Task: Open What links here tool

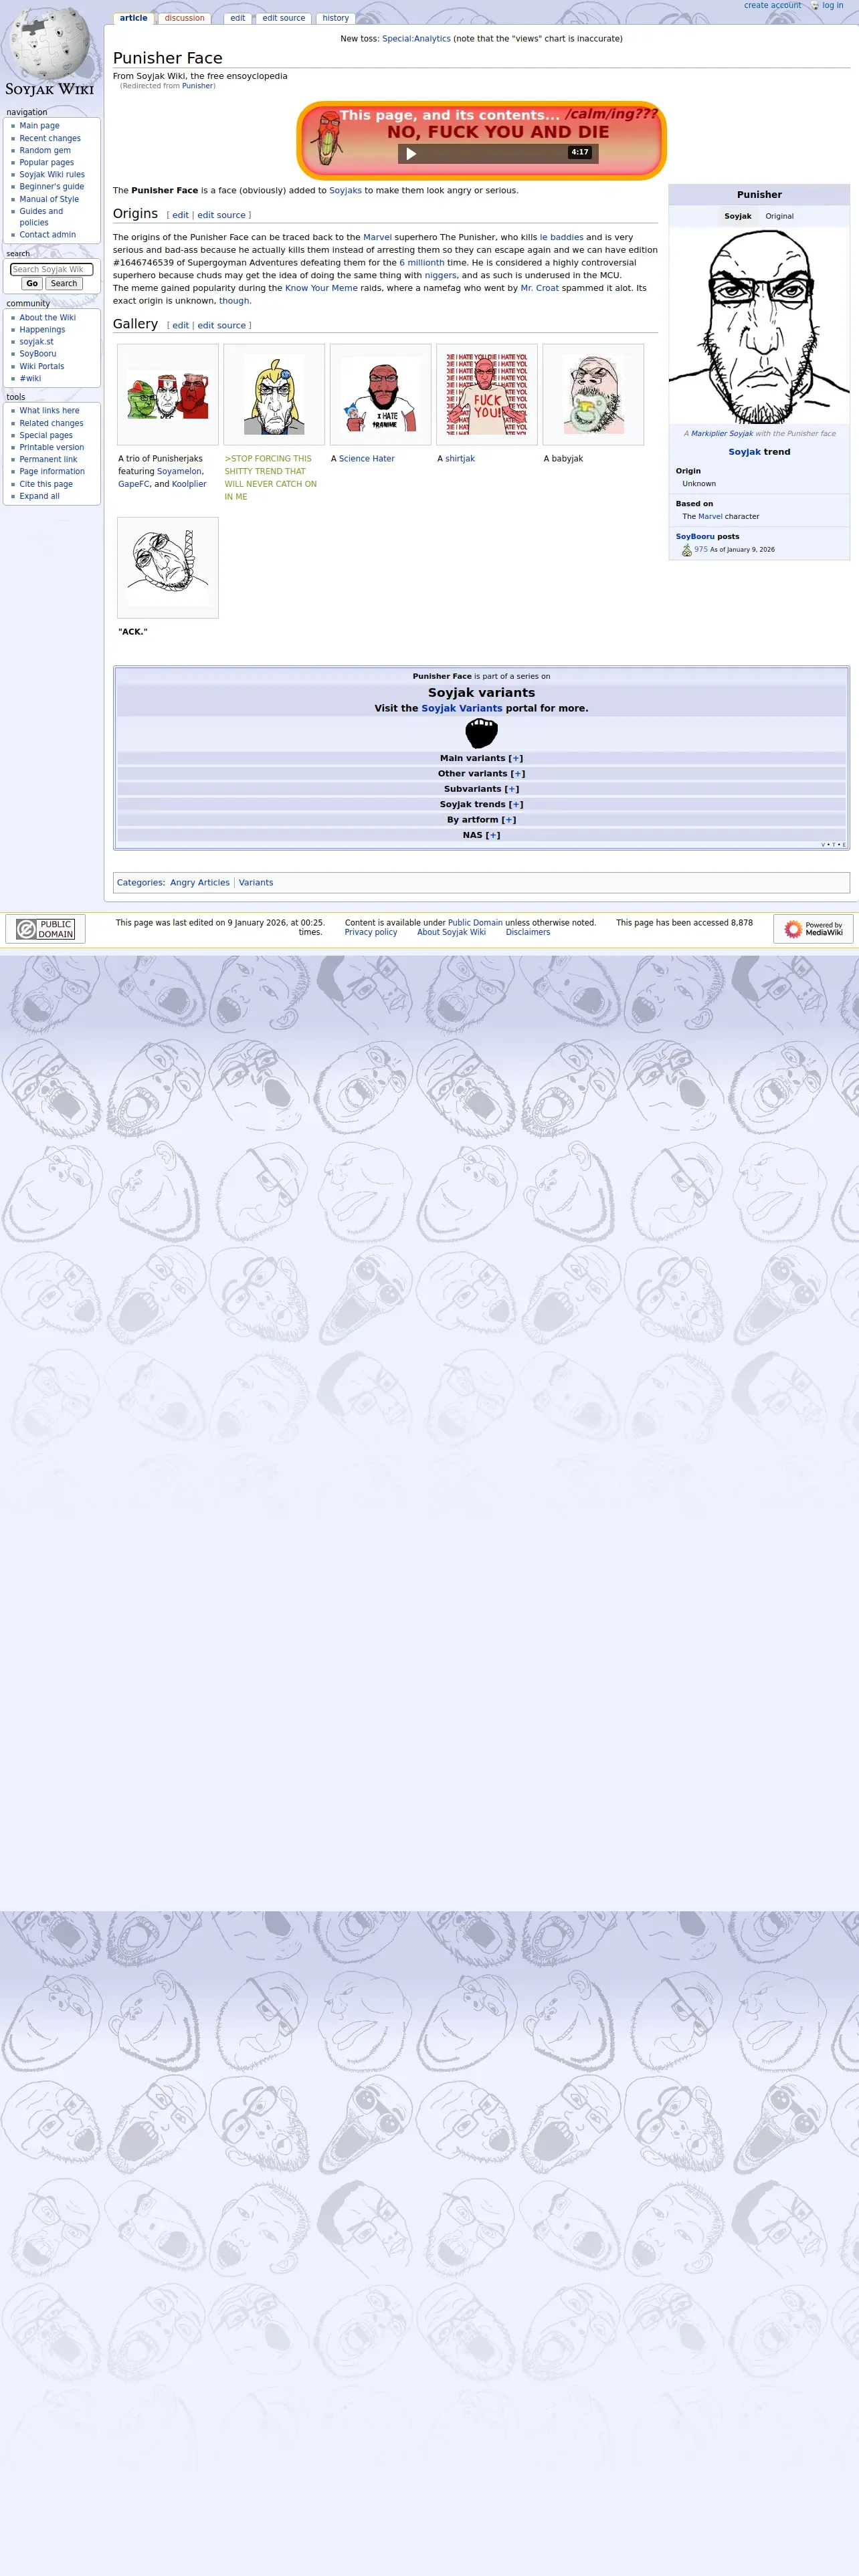Action: 49,411
